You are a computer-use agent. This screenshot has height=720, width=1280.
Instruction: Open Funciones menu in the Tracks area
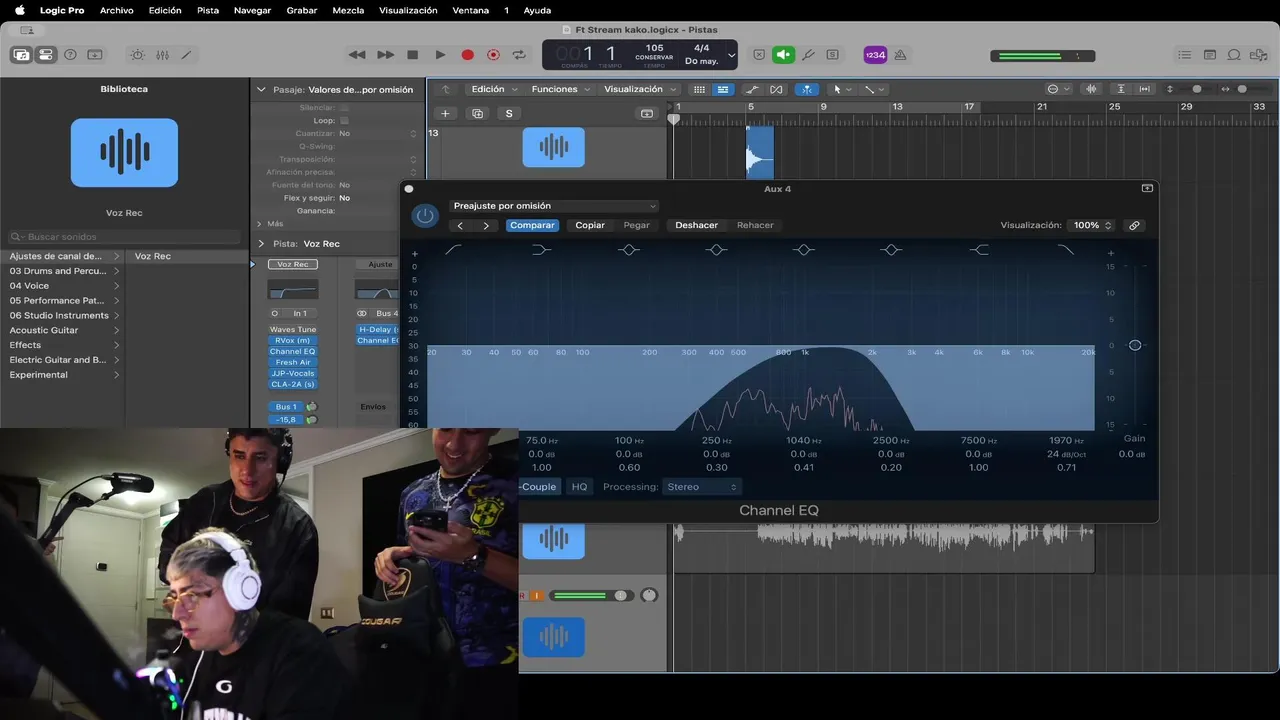click(x=561, y=89)
